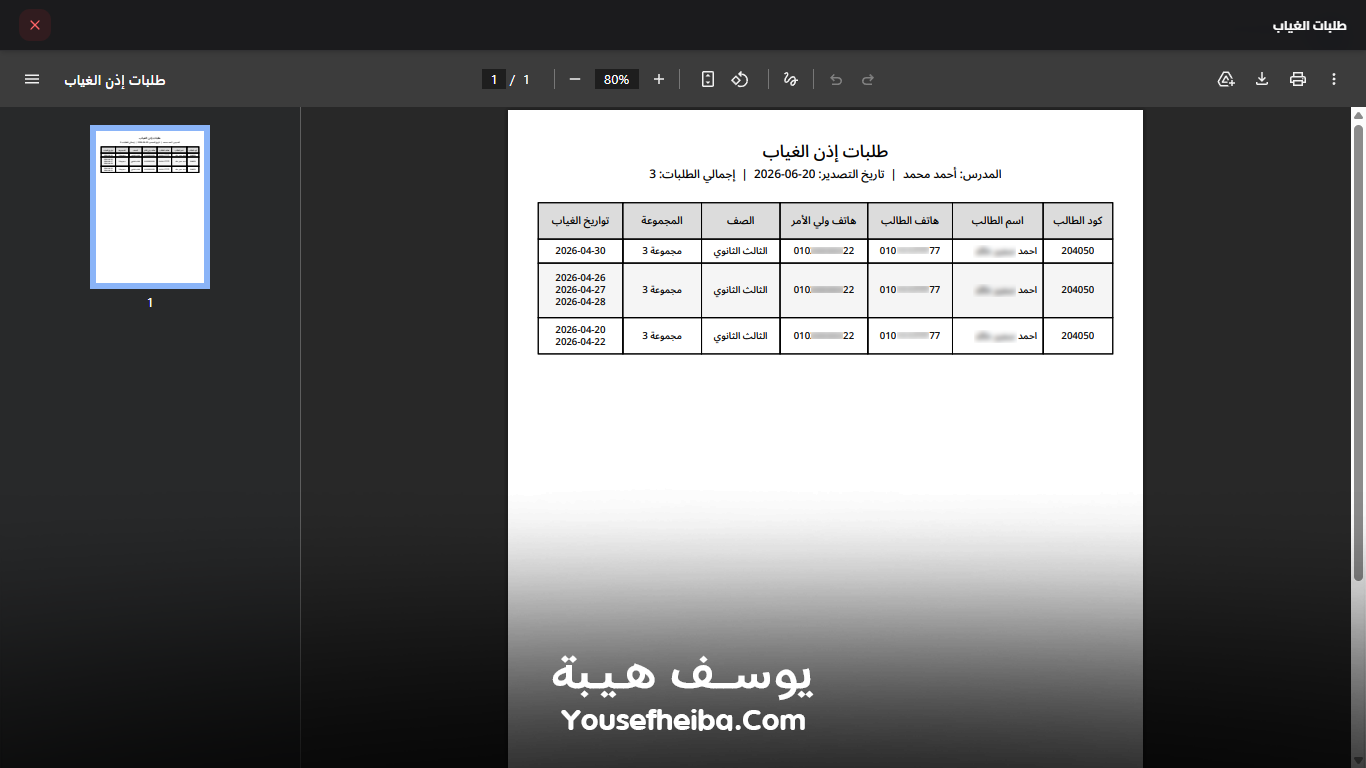Close the viewer with the red X button
The height and width of the screenshot is (768, 1366).
pos(35,25)
